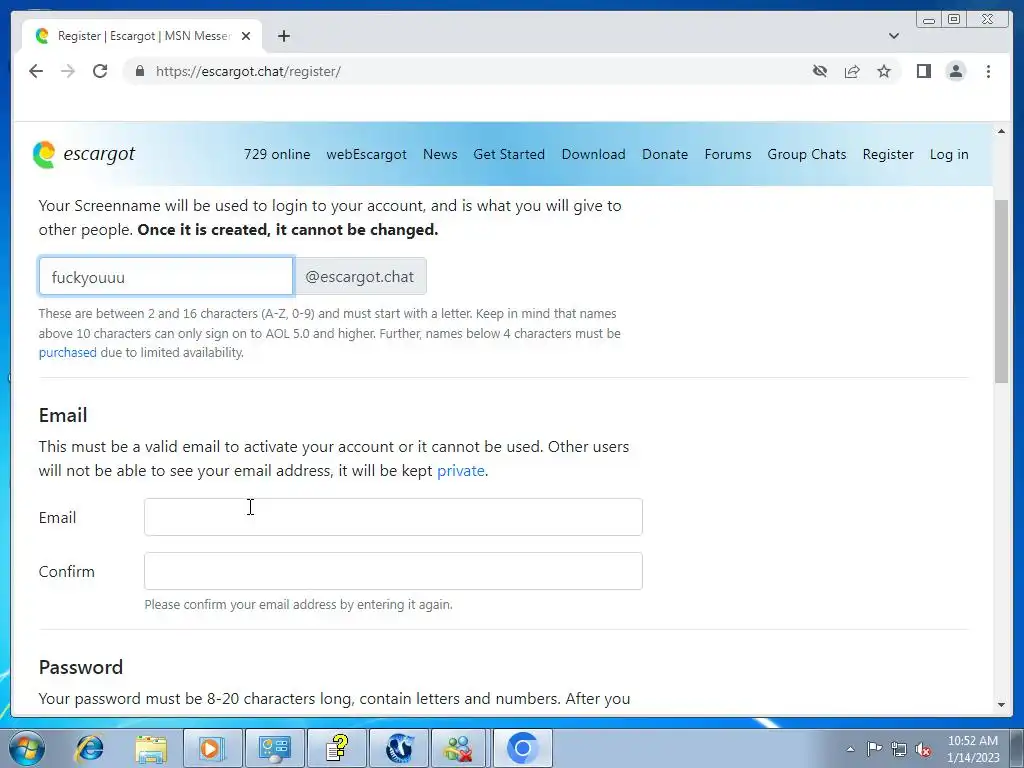Image resolution: width=1024 pixels, height=768 pixels.
Task: Minimize the browser window
Action: point(929,20)
